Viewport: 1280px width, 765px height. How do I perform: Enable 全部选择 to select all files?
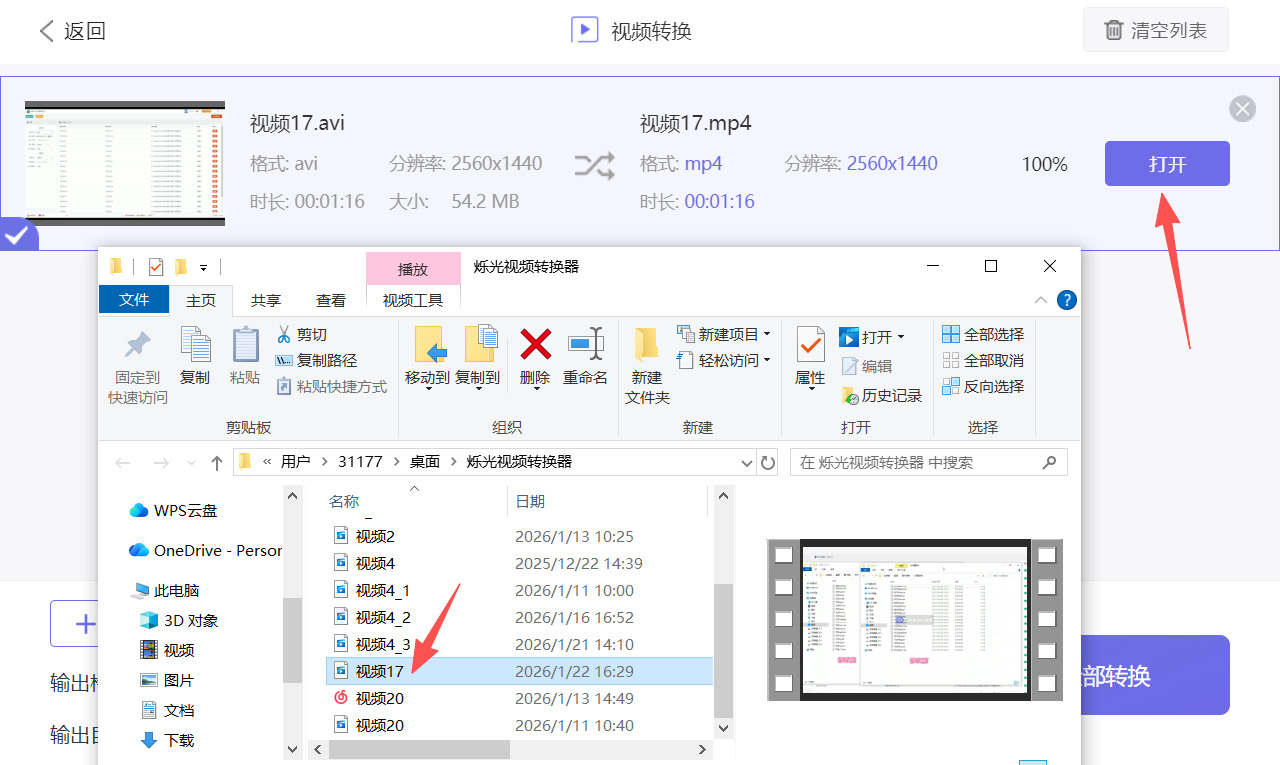(983, 333)
